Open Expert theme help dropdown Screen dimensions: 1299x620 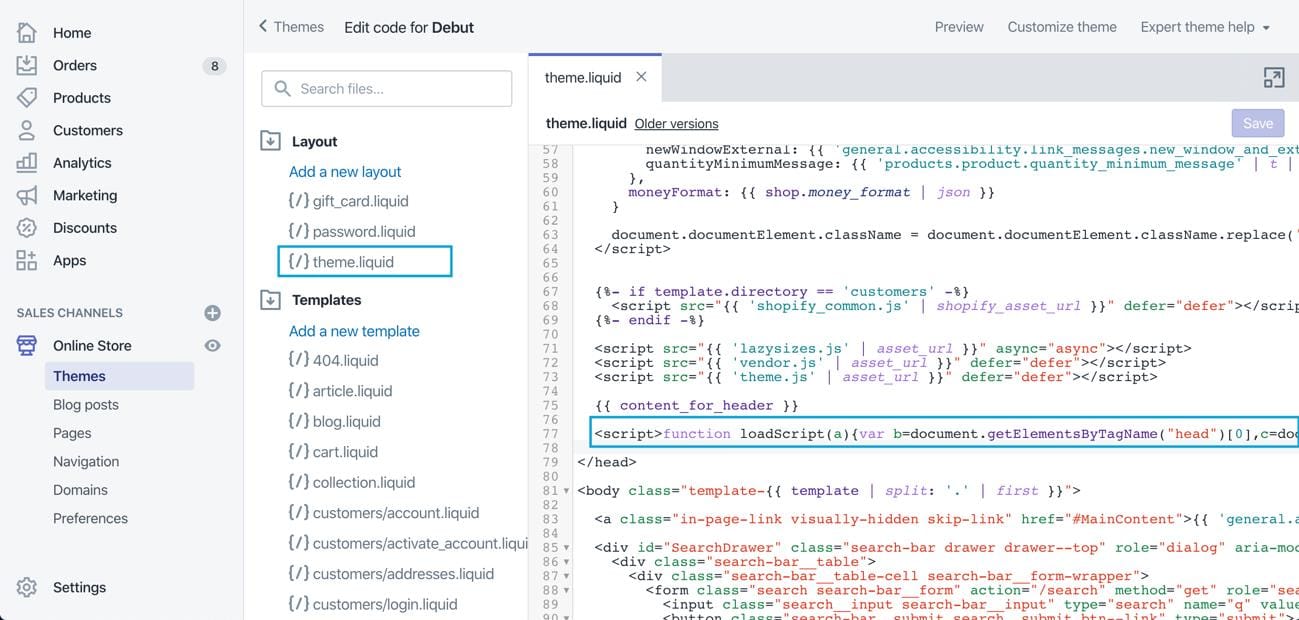coord(1205,27)
